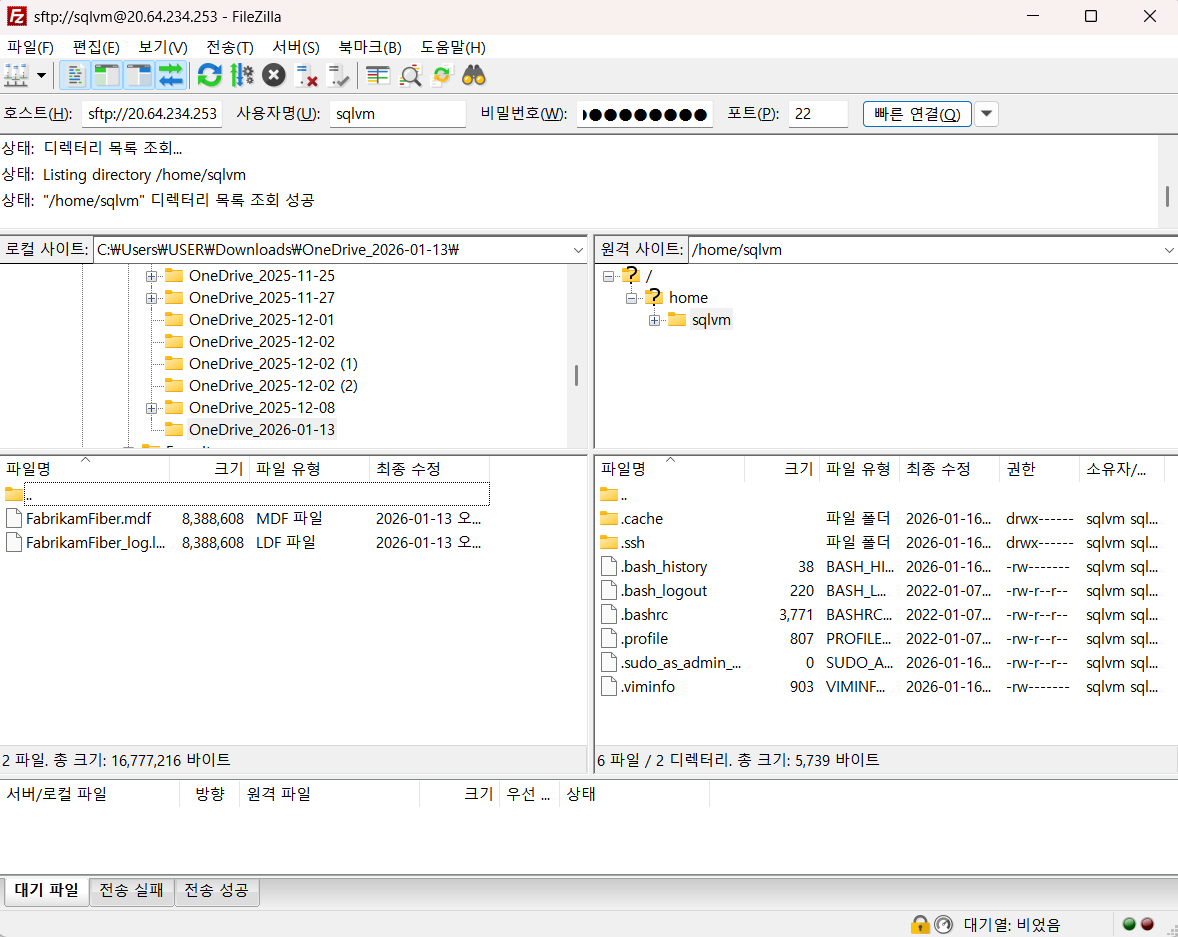Cancel the current operation icon
The image size is (1178, 937).
273,75
